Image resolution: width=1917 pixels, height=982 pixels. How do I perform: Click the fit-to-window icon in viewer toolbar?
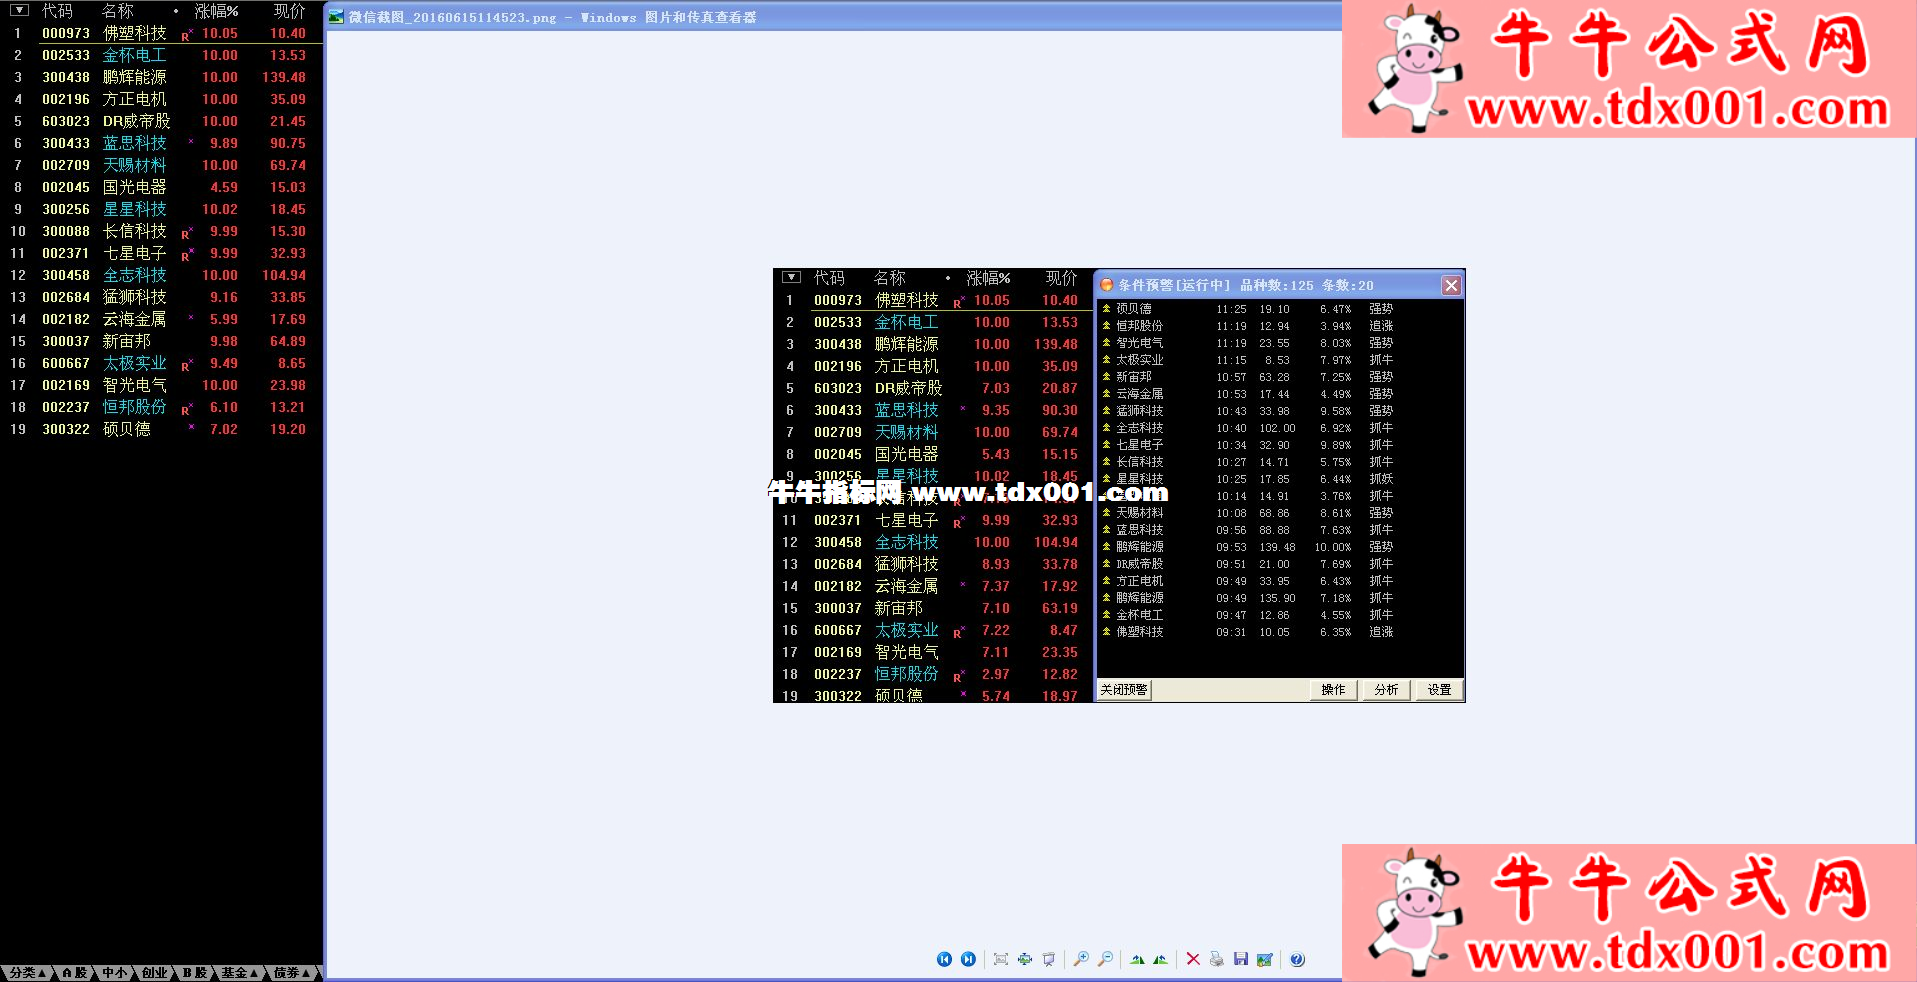1001,959
